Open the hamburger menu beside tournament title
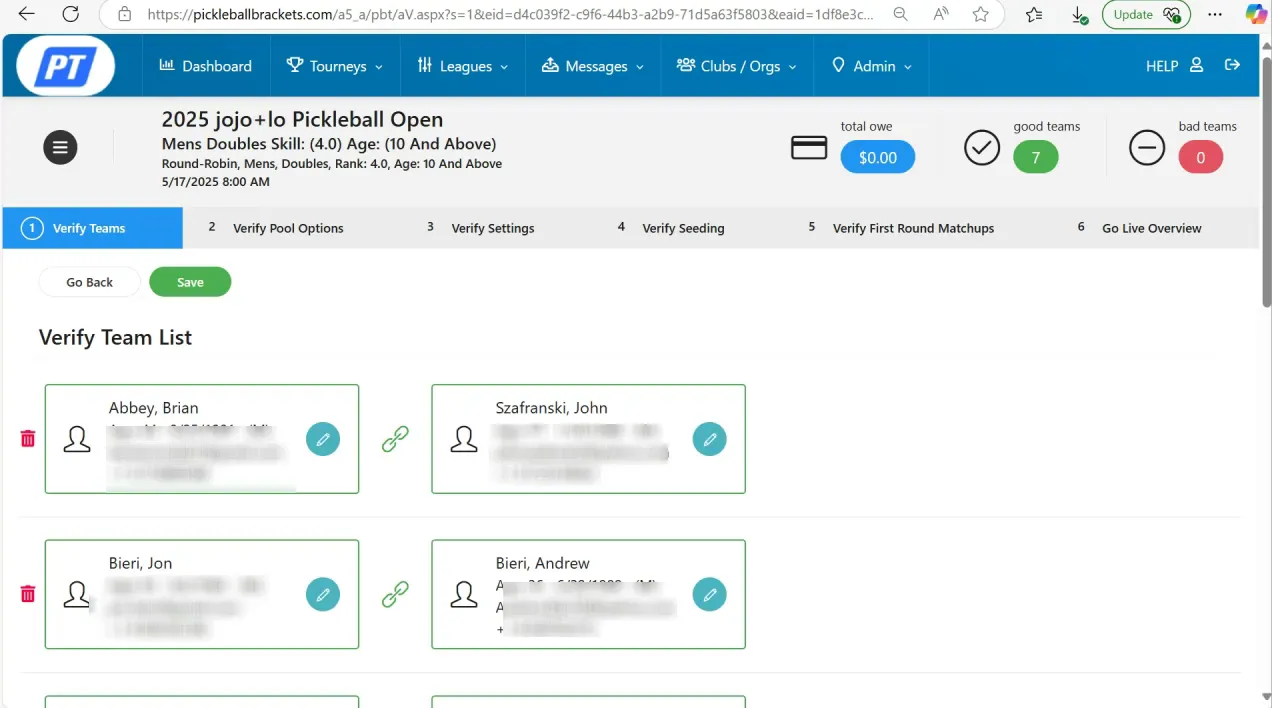This screenshot has width=1272, height=708. (x=60, y=148)
